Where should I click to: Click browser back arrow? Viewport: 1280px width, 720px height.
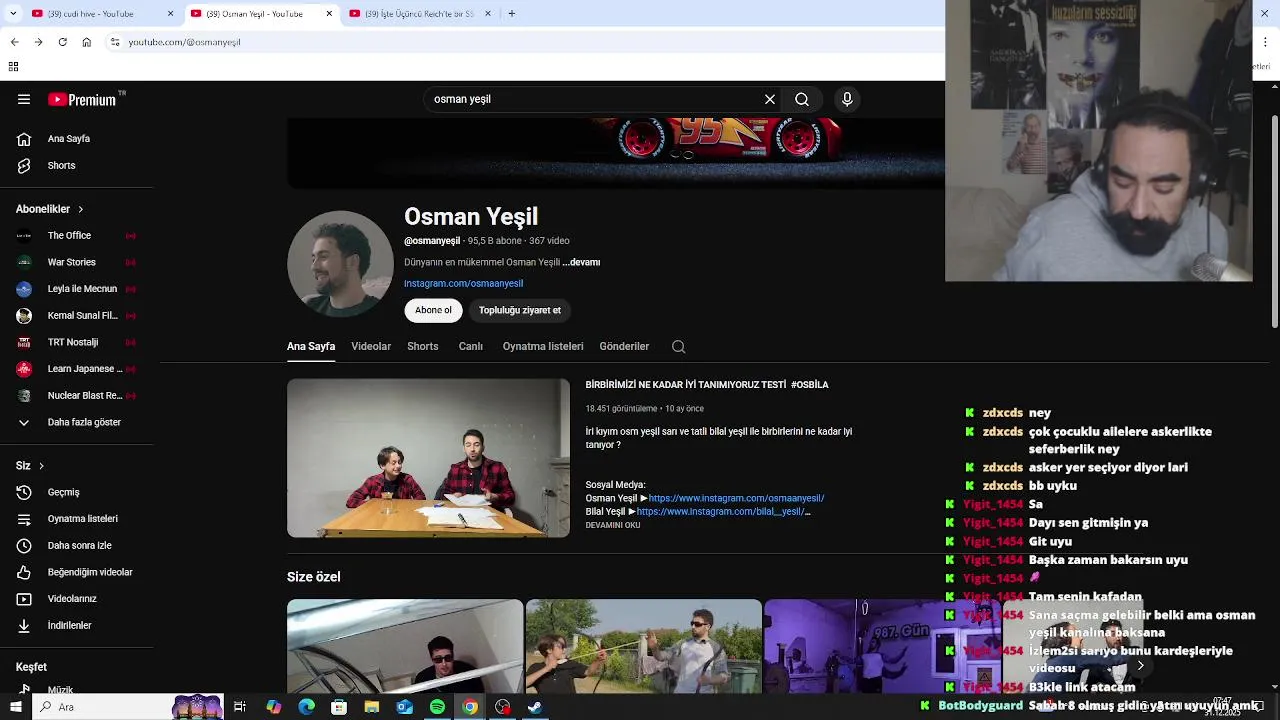14,42
